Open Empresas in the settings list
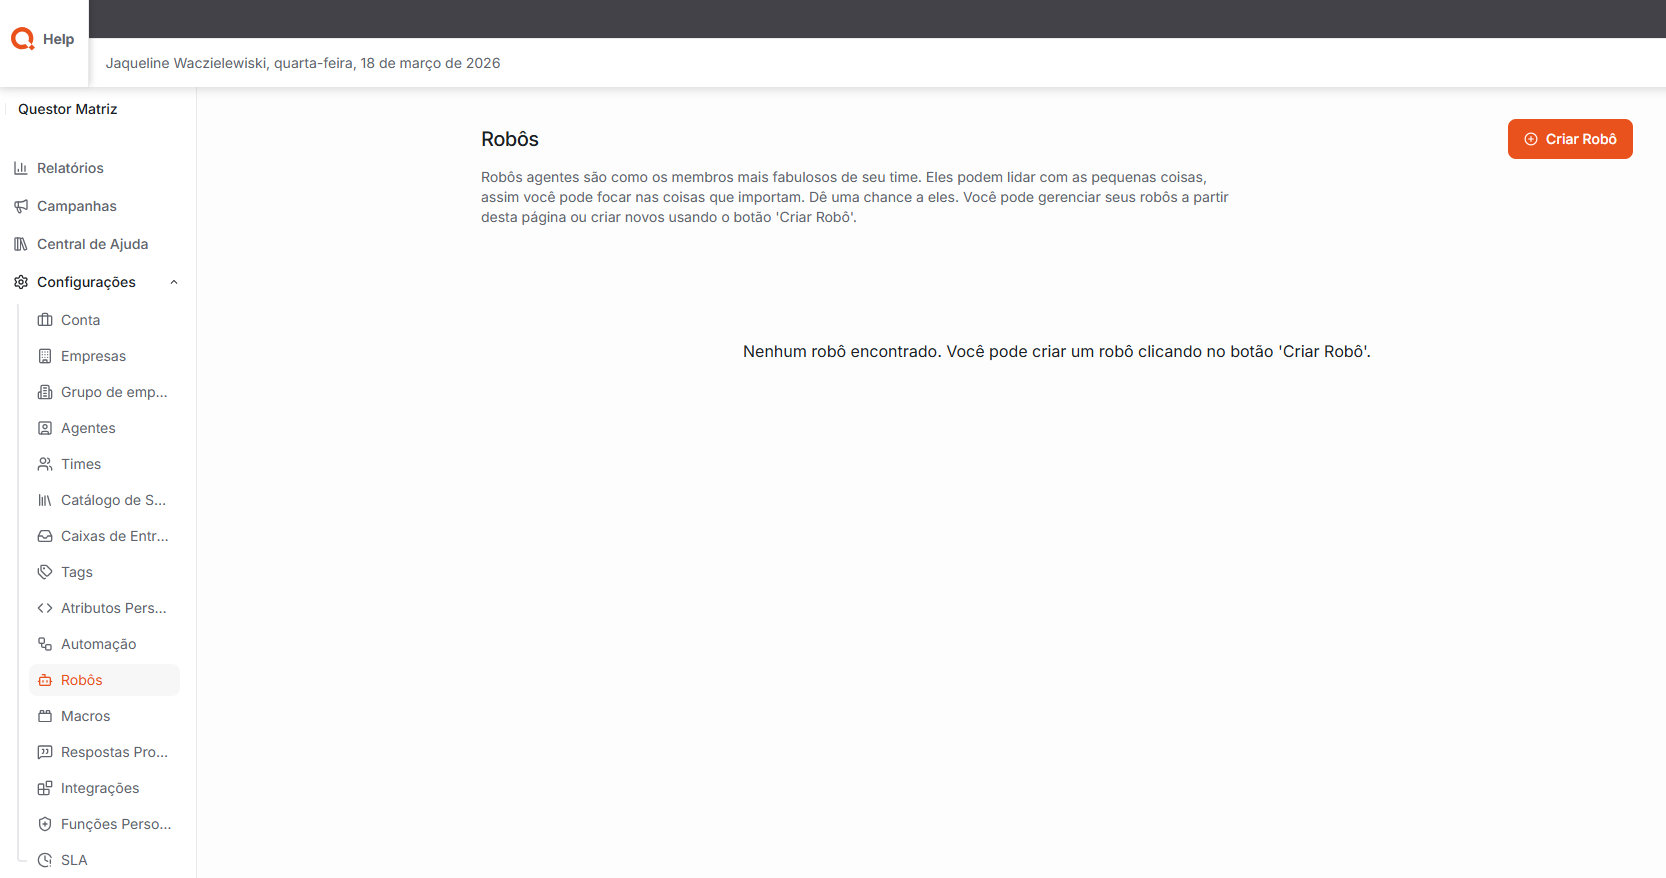This screenshot has width=1666, height=878. tap(93, 356)
